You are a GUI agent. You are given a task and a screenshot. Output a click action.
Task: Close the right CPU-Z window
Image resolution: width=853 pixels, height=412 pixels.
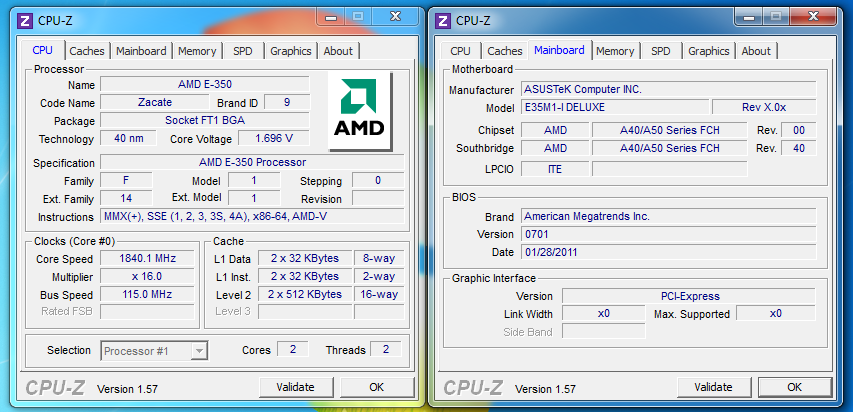(813, 17)
